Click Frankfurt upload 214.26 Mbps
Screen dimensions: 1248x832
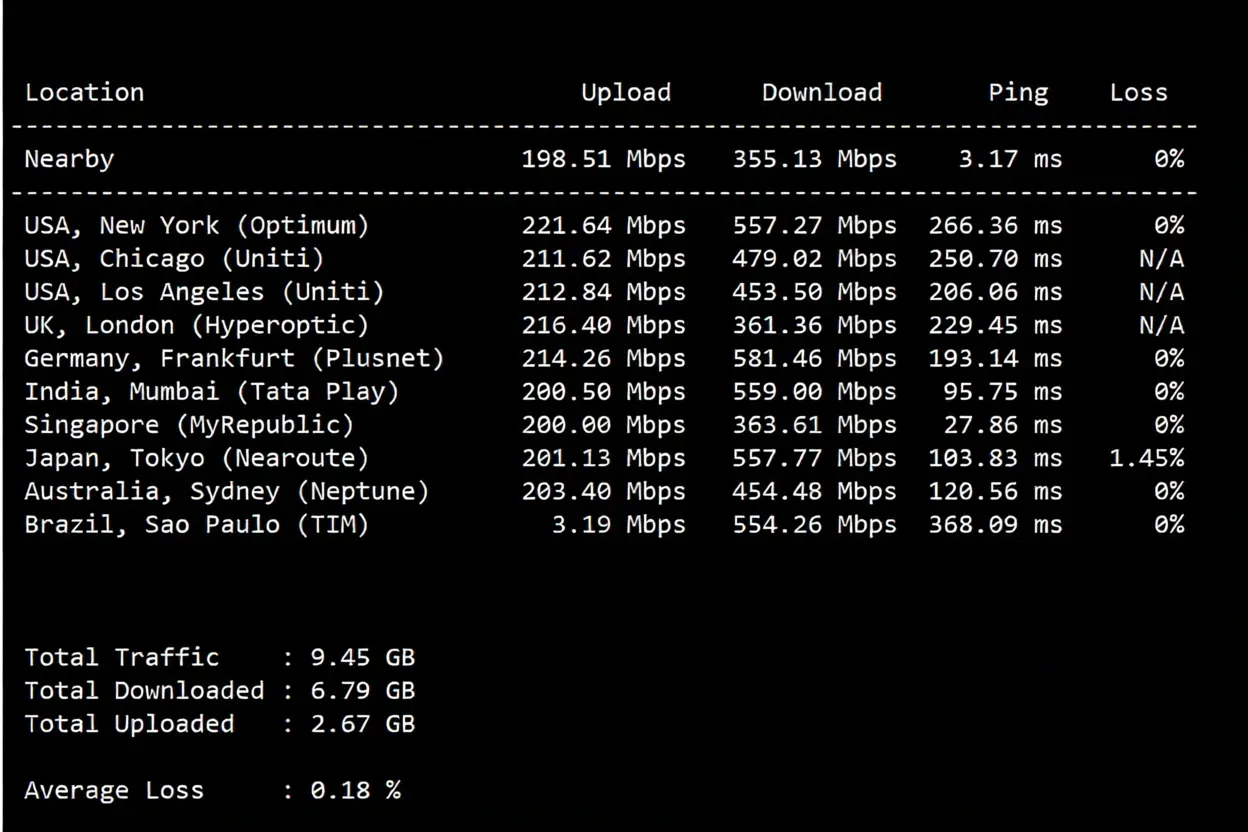pos(604,359)
